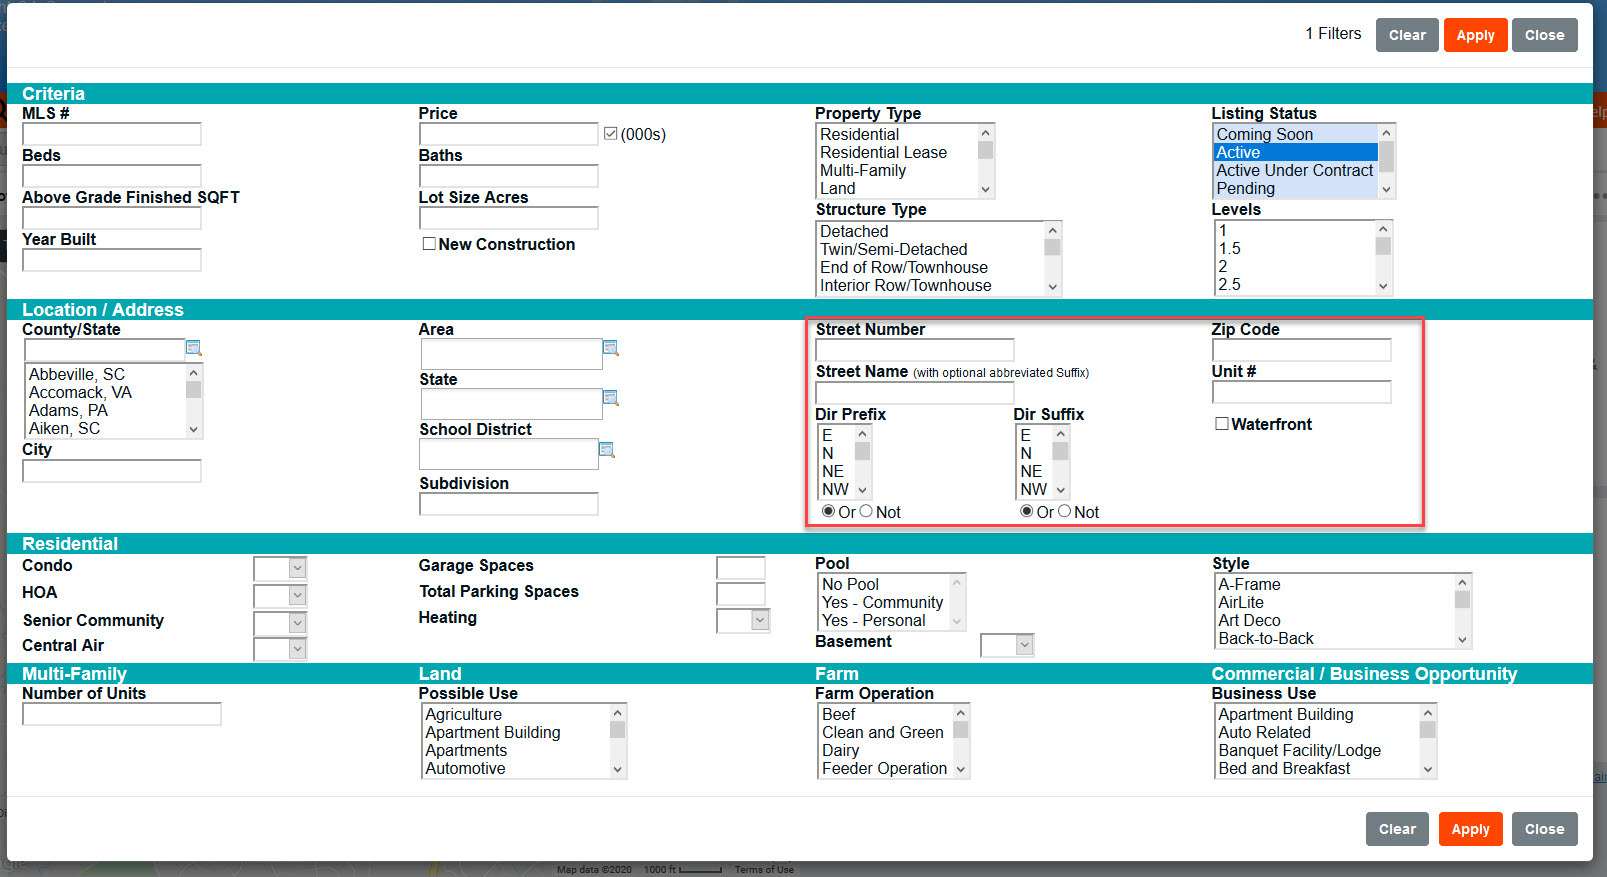This screenshot has height=877, width=1607.
Task: Check the Waterfront option
Action: pyautogui.click(x=1222, y=423)
